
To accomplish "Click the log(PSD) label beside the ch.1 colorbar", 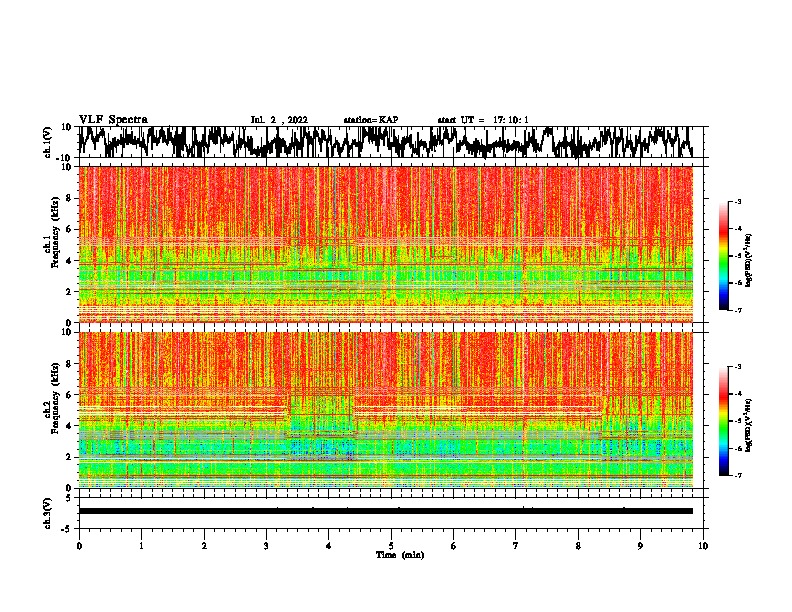I will point(749,260).
